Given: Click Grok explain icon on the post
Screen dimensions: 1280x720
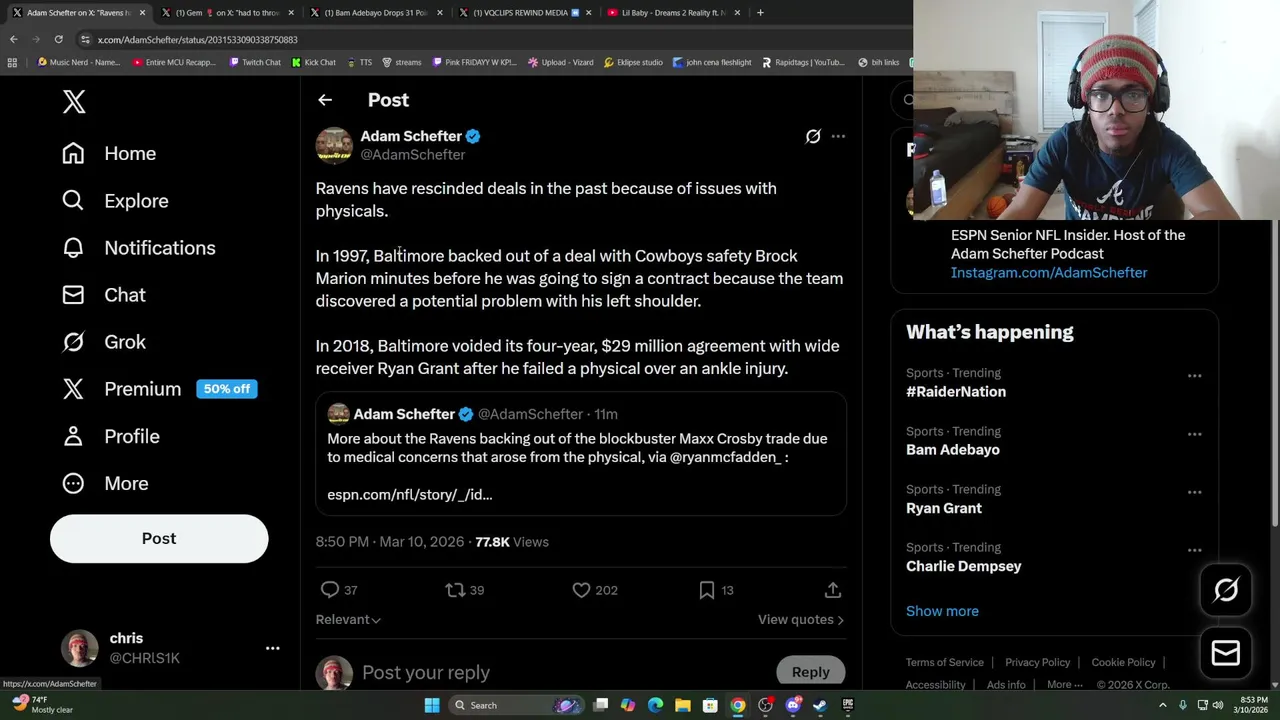Looking at the screenshot, I should tap(813, 136).
